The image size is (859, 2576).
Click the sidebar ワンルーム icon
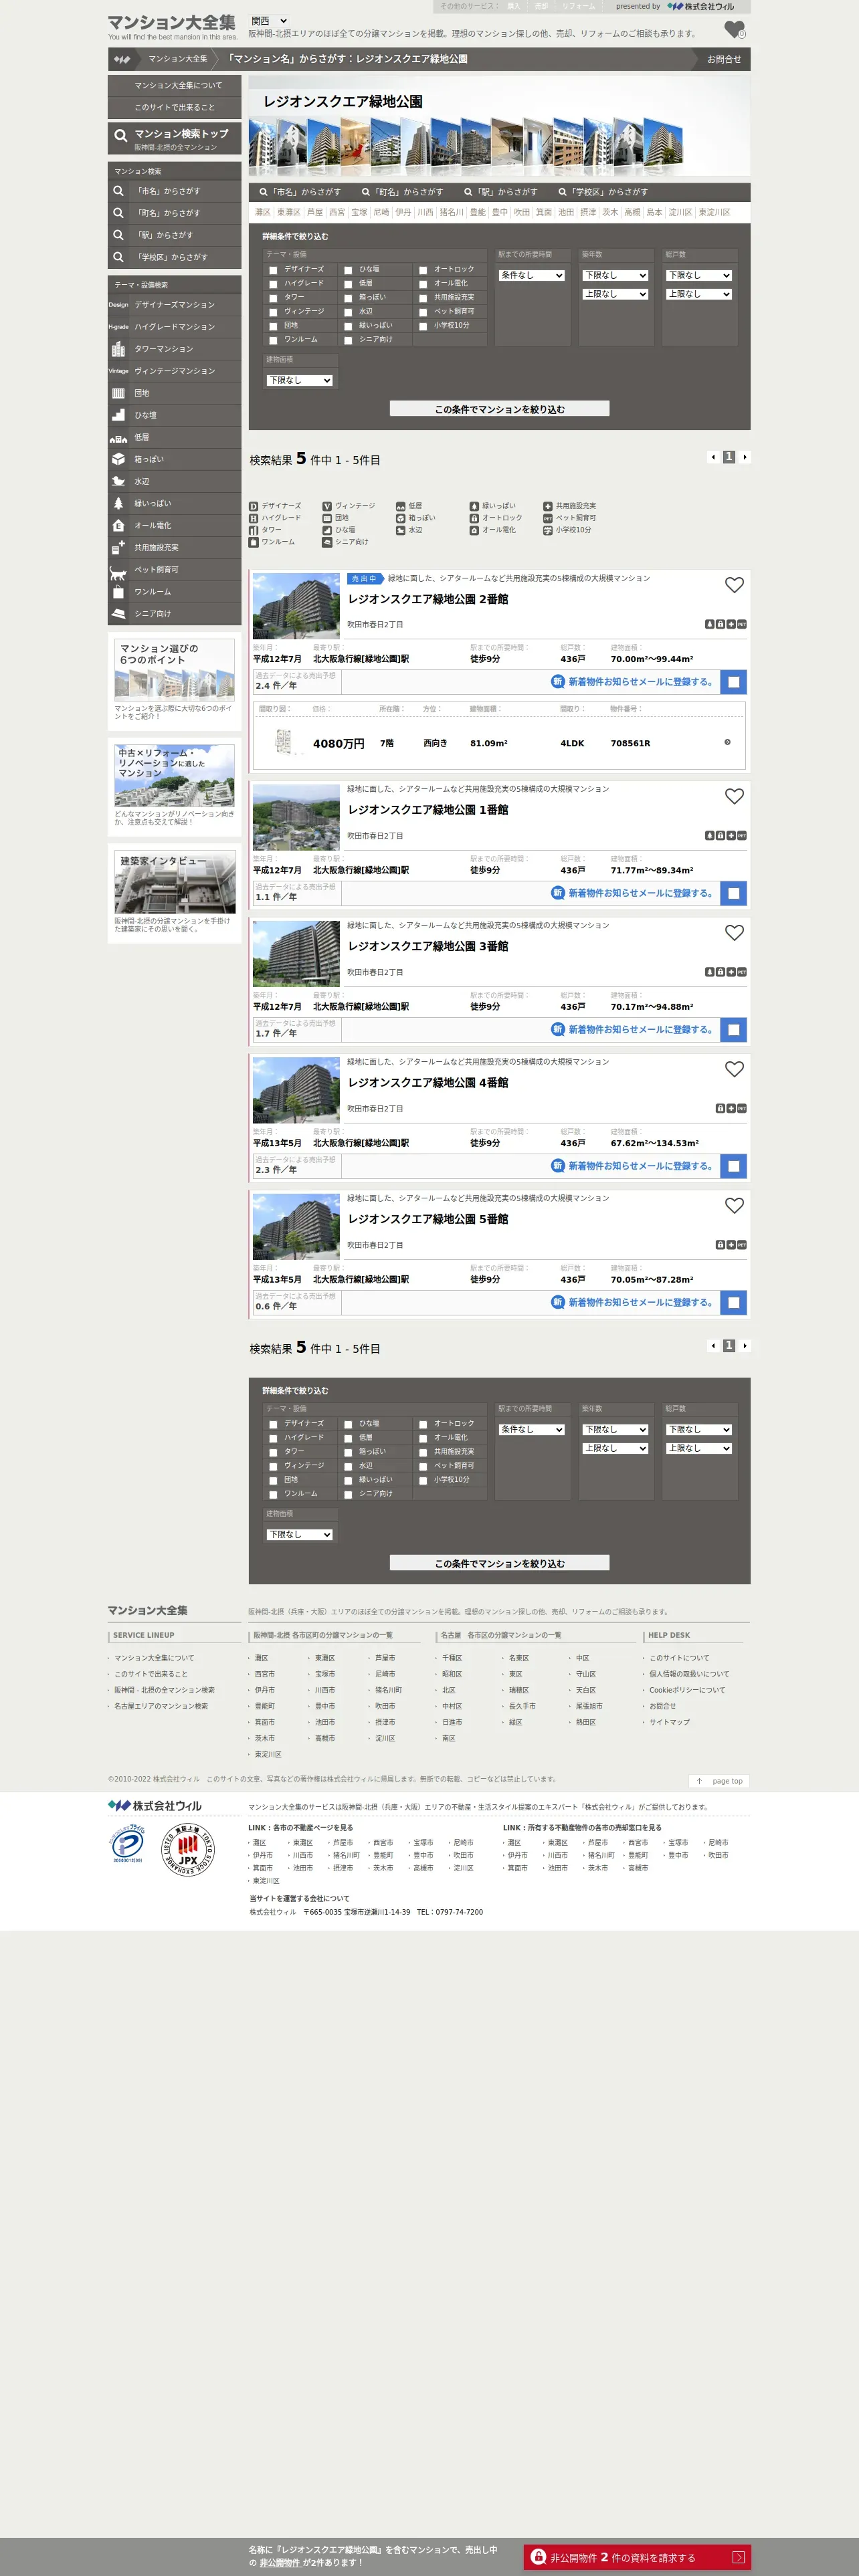click(x=118, y=592)
